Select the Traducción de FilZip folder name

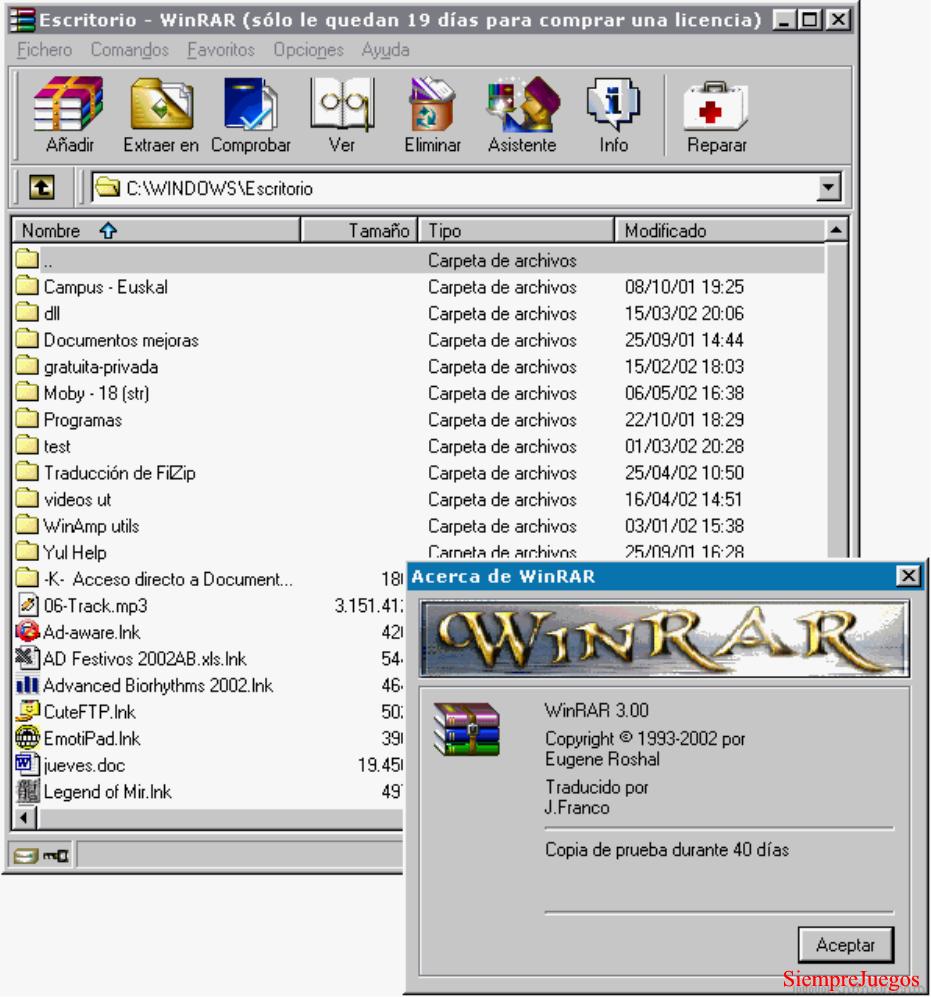click(x=120, y=473)
